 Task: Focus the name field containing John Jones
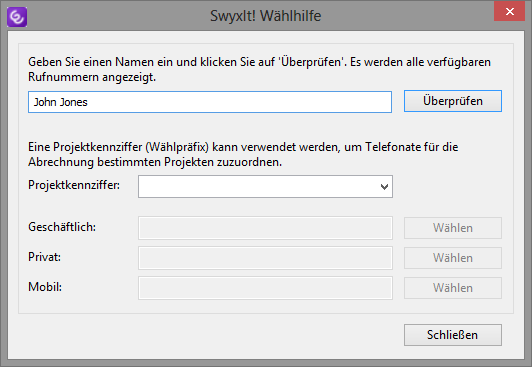coord(210,102)
